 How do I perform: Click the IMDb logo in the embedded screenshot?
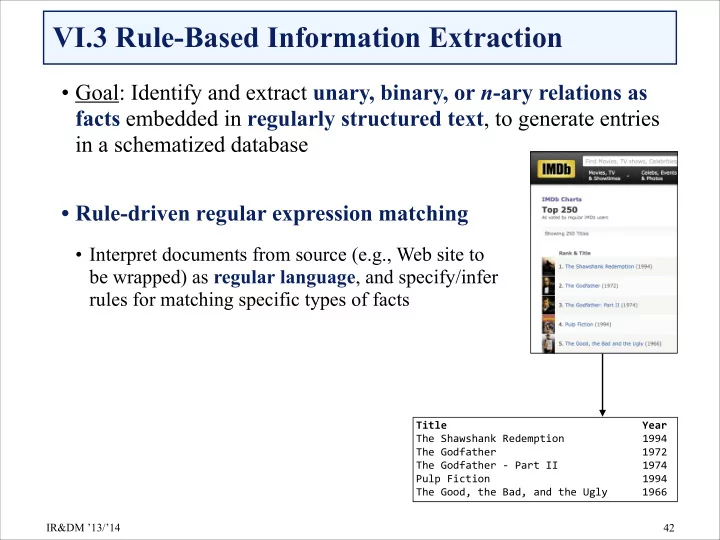(x=556, y=169)
